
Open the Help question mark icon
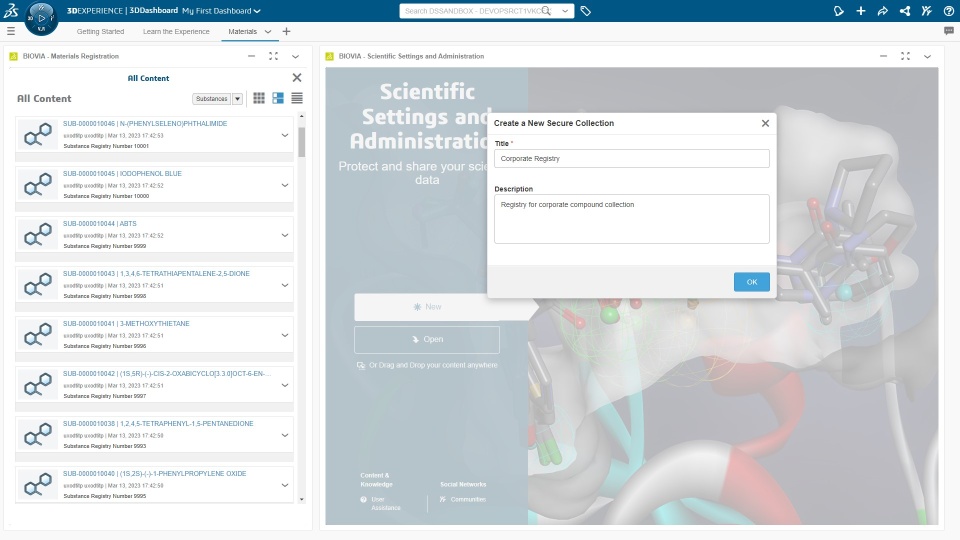tap(948, 11)
